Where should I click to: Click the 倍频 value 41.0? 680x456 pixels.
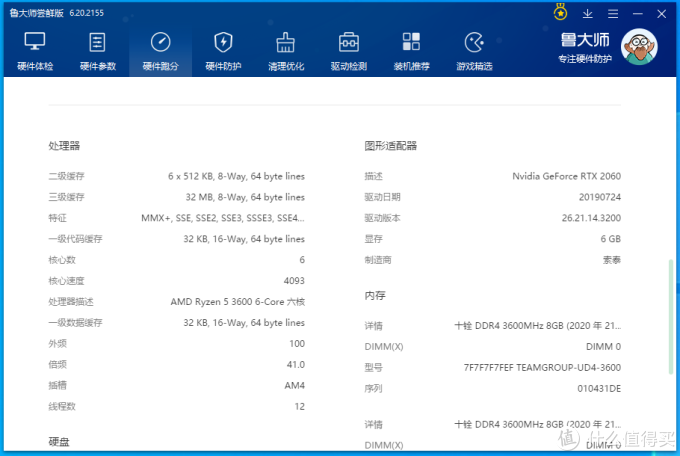[296, 364]
